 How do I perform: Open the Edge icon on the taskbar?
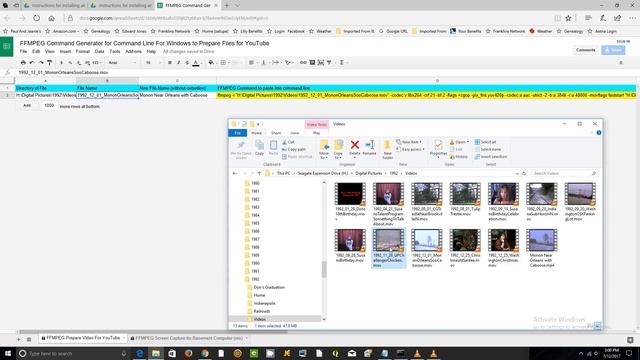[x=140, y=353]
